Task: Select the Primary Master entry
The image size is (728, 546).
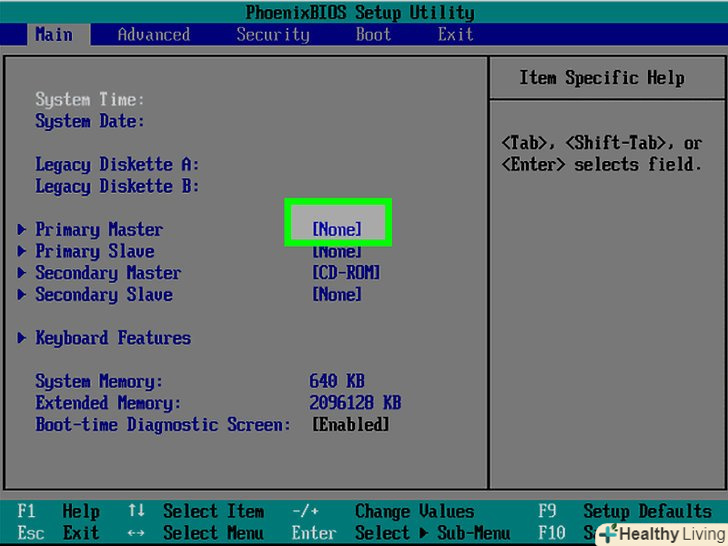Action: [x=99, y=230]
